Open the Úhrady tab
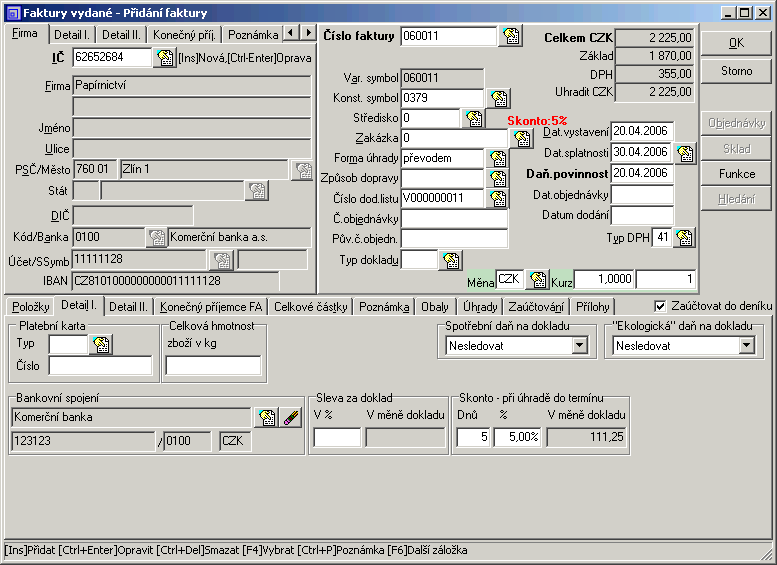The image size is (777, 565). pos(480,307)
